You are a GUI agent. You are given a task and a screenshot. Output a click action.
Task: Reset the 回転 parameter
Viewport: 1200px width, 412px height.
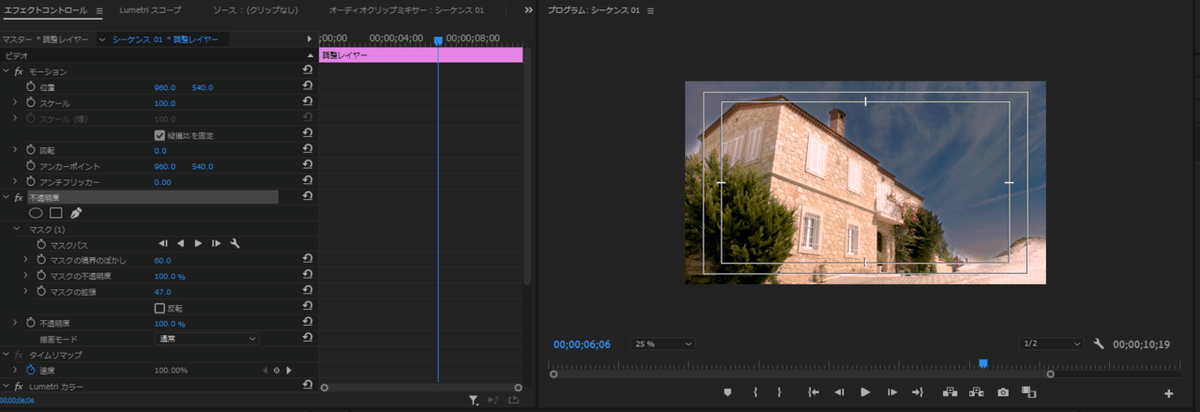307,150
